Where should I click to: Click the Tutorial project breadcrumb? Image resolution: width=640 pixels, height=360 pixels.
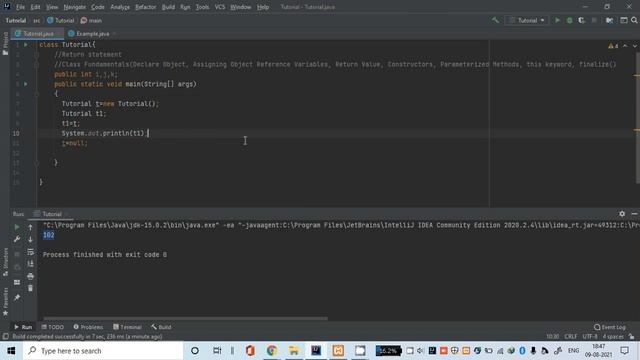tap(16, 20)
